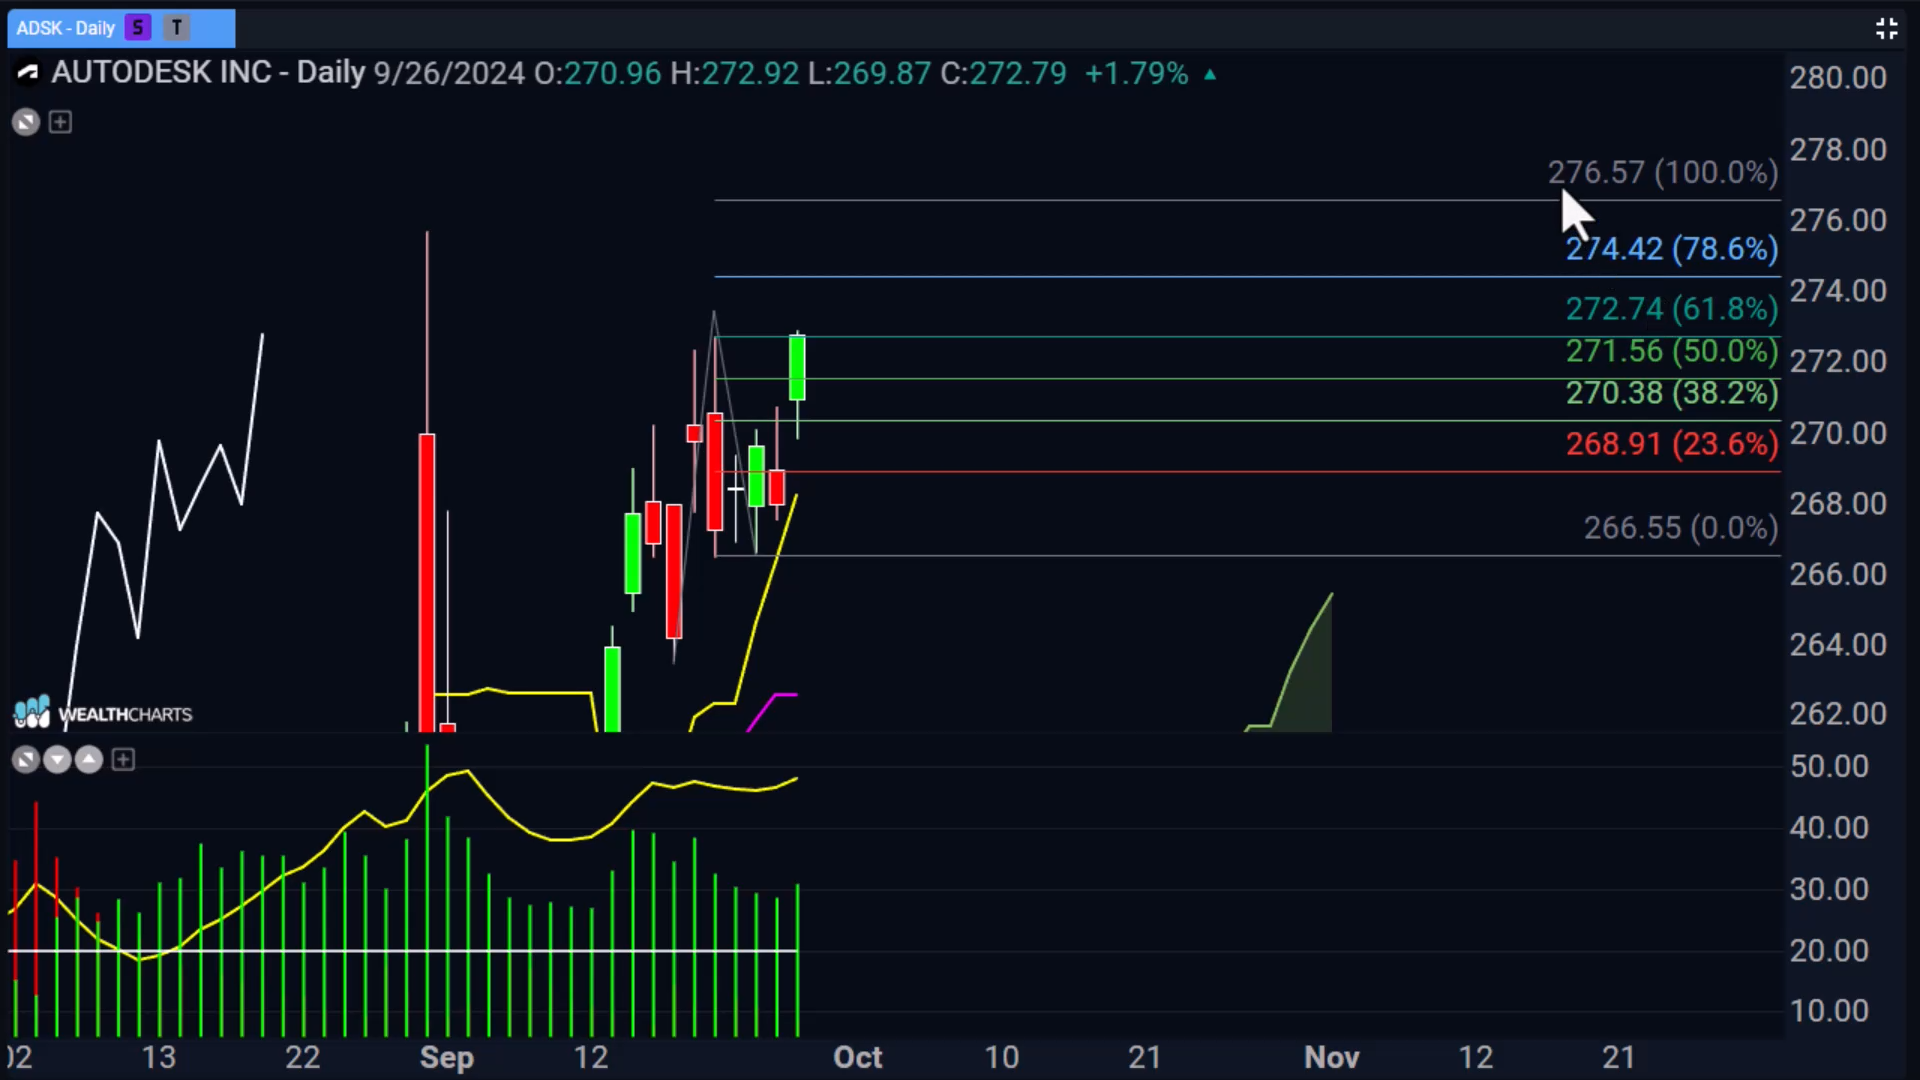Screen dimensions: 1920x1080
Task: Select the 272.74 (61.8%) Fibonacci label
Action: click(x=1671, y=309)
